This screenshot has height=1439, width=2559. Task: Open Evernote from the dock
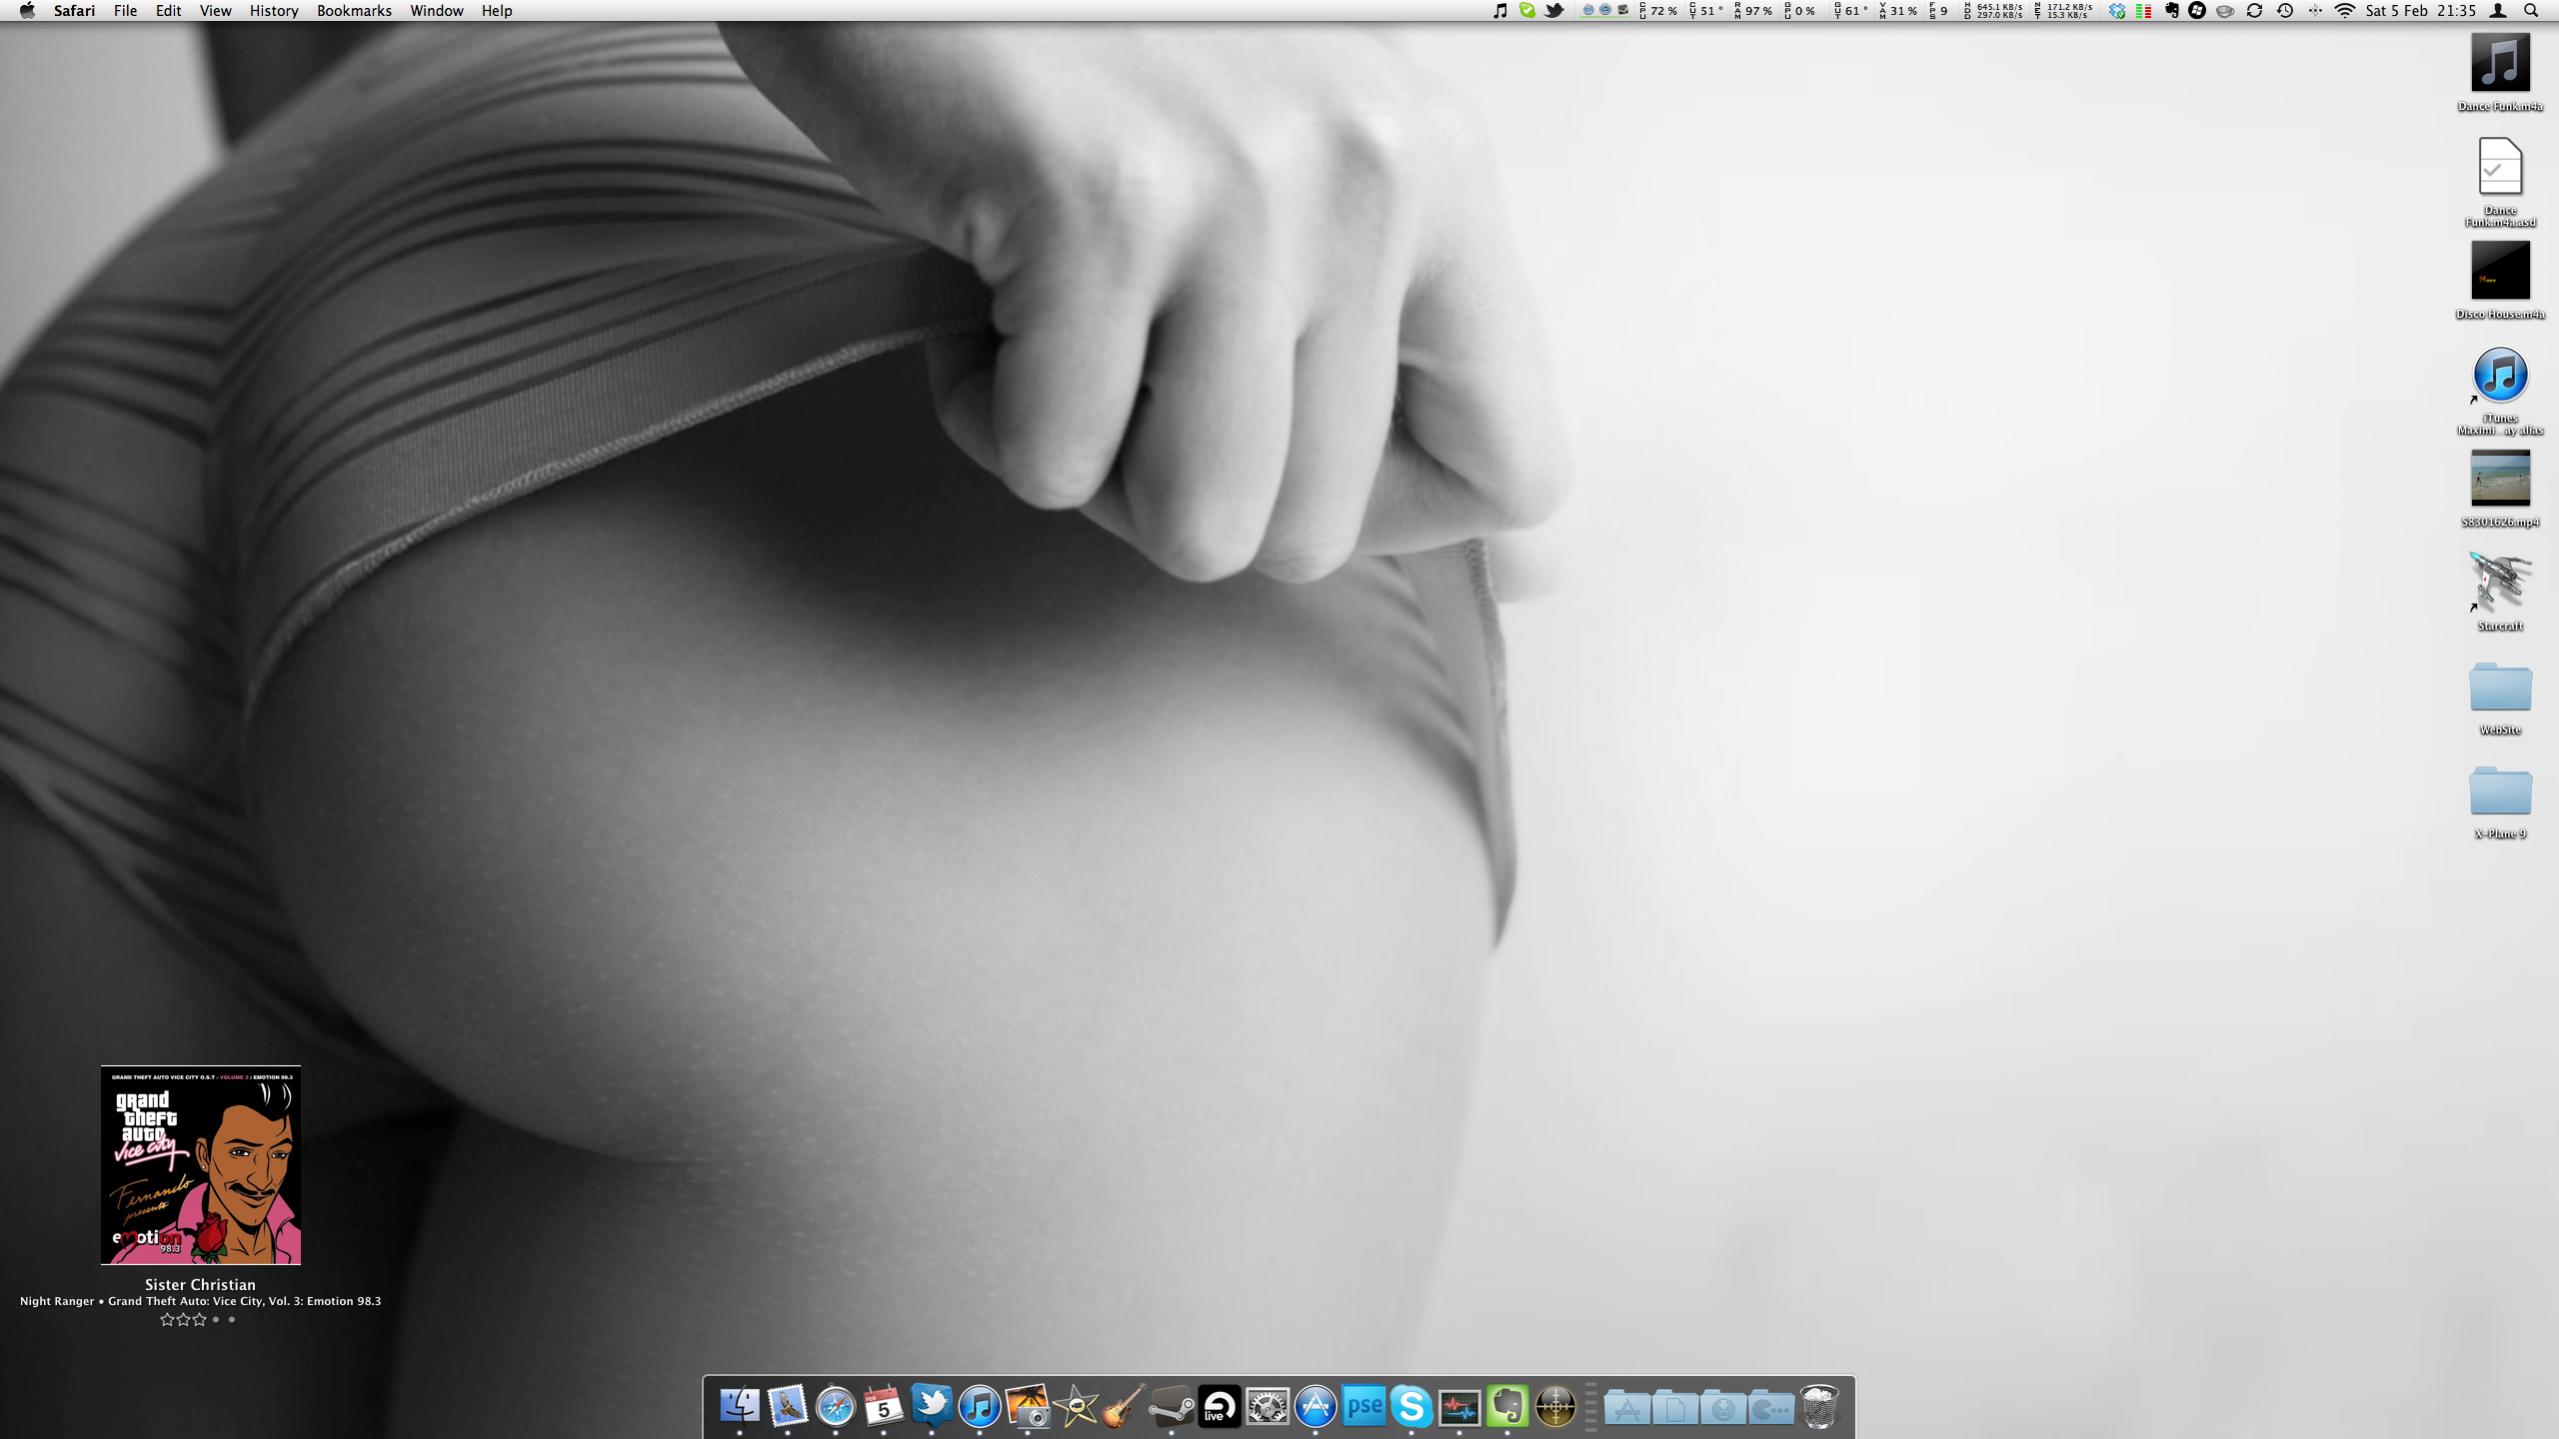coord(1507,1407)
